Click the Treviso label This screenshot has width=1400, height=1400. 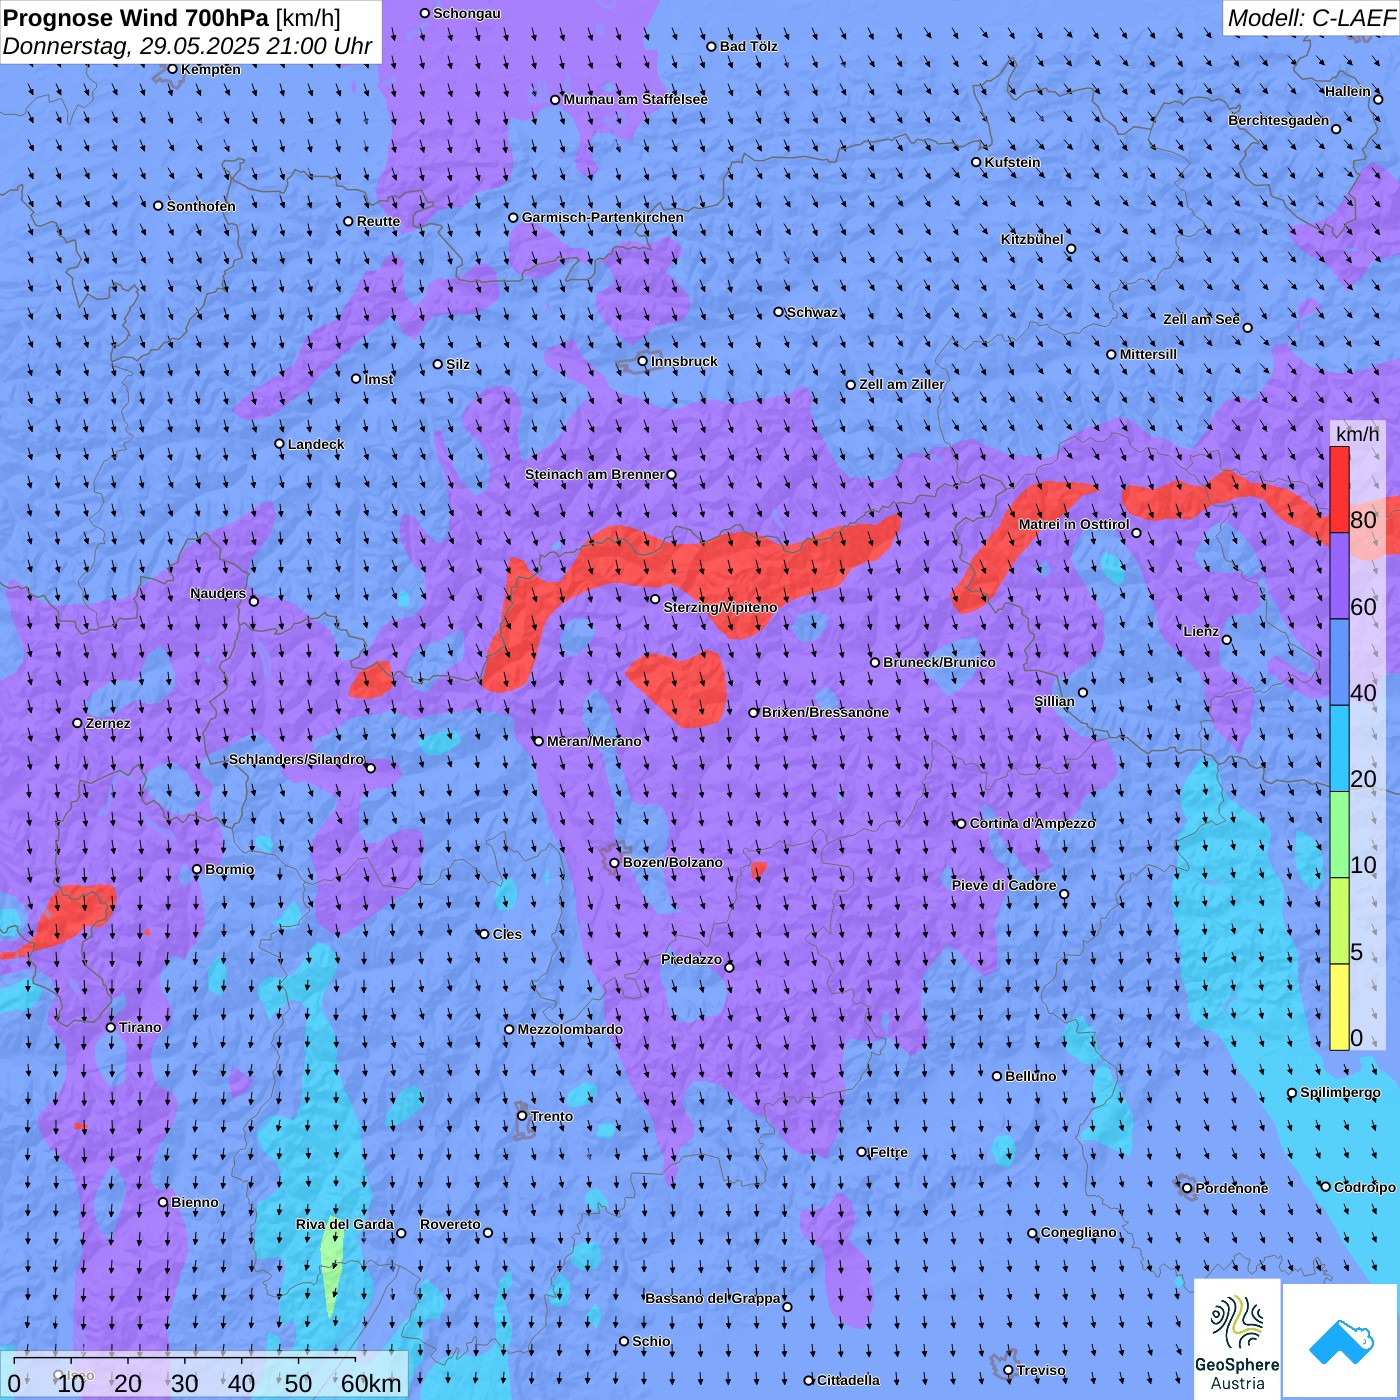[1041, 1370]
